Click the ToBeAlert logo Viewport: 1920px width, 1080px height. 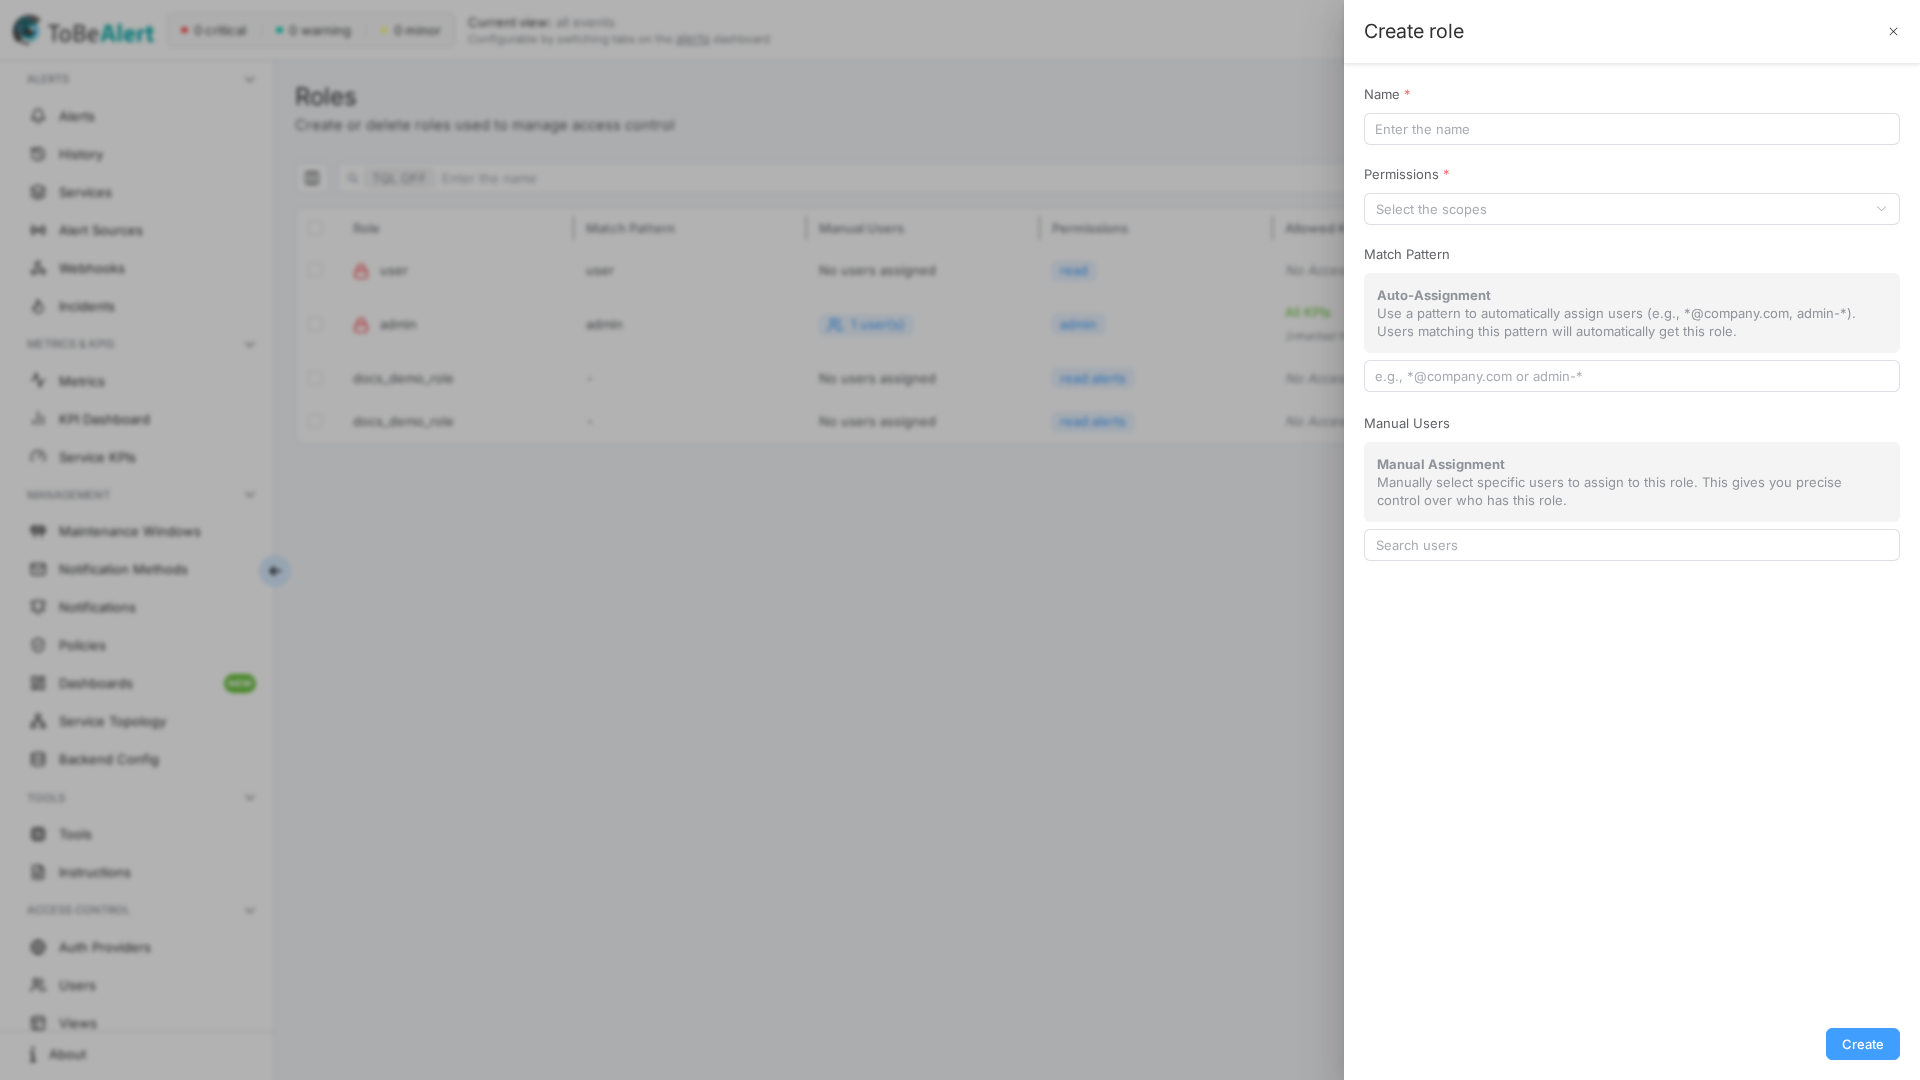pos(84,31)
